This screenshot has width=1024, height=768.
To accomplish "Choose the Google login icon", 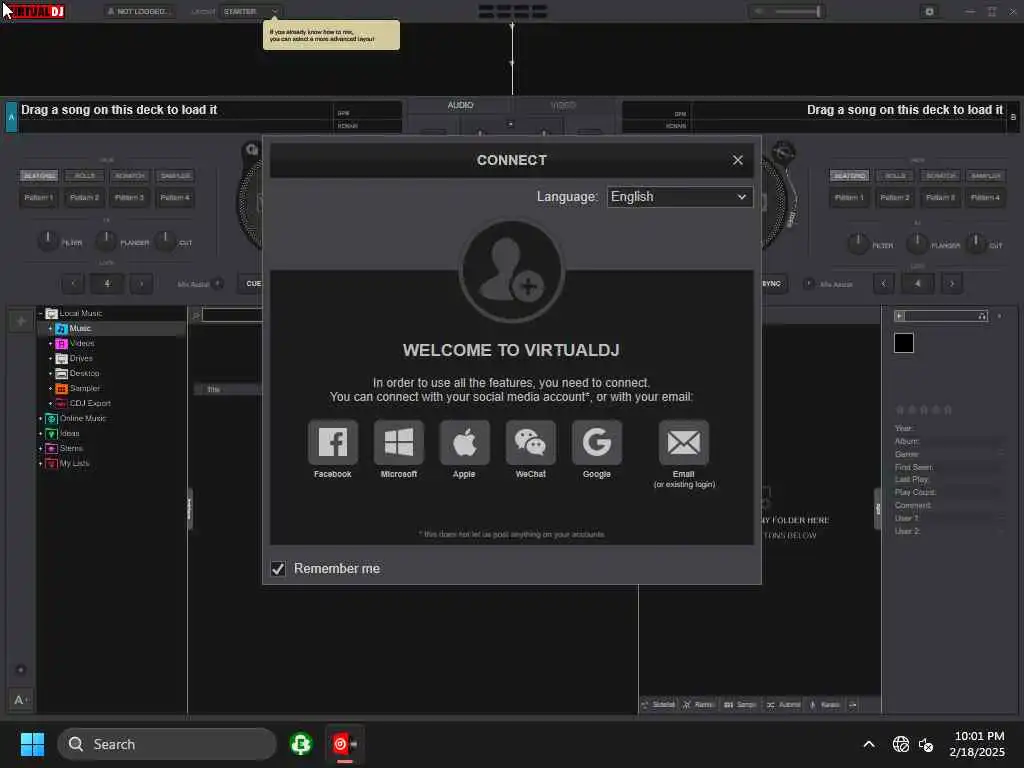I will tap(596, 442).
